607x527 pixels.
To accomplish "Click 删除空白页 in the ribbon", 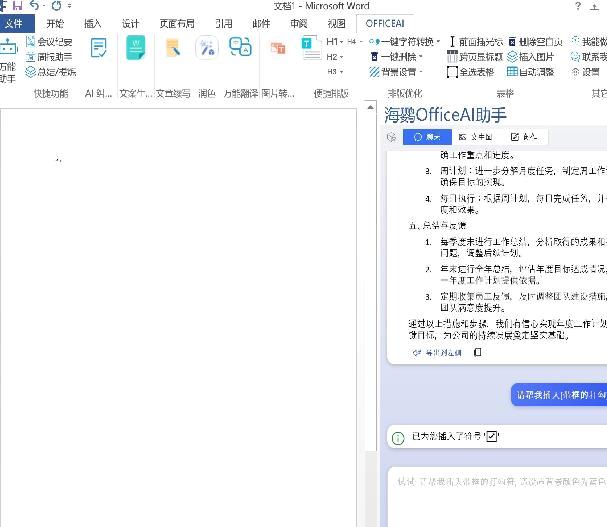I will pos(535,41).
